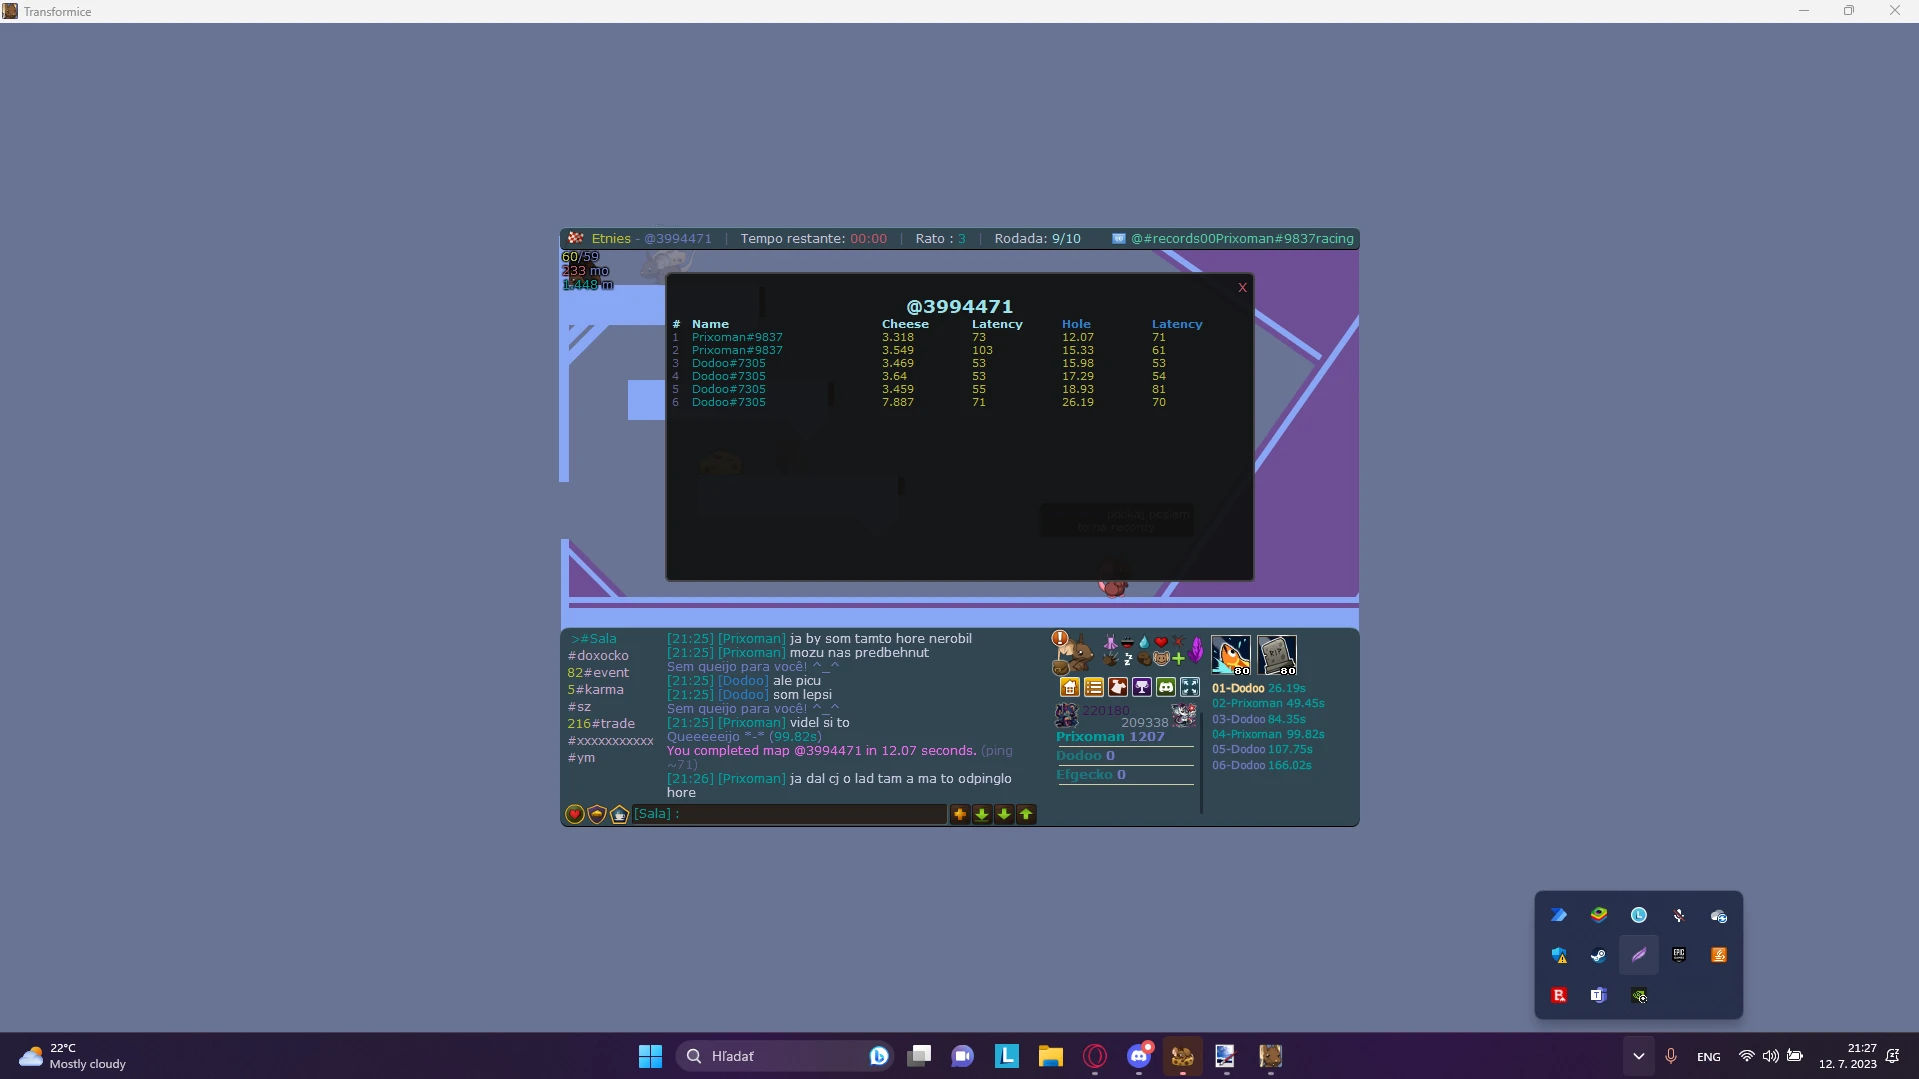Open the Epic Games tray icon
The height and width of the screenshot is (1079, 1919).
[x=1679, y=956]
